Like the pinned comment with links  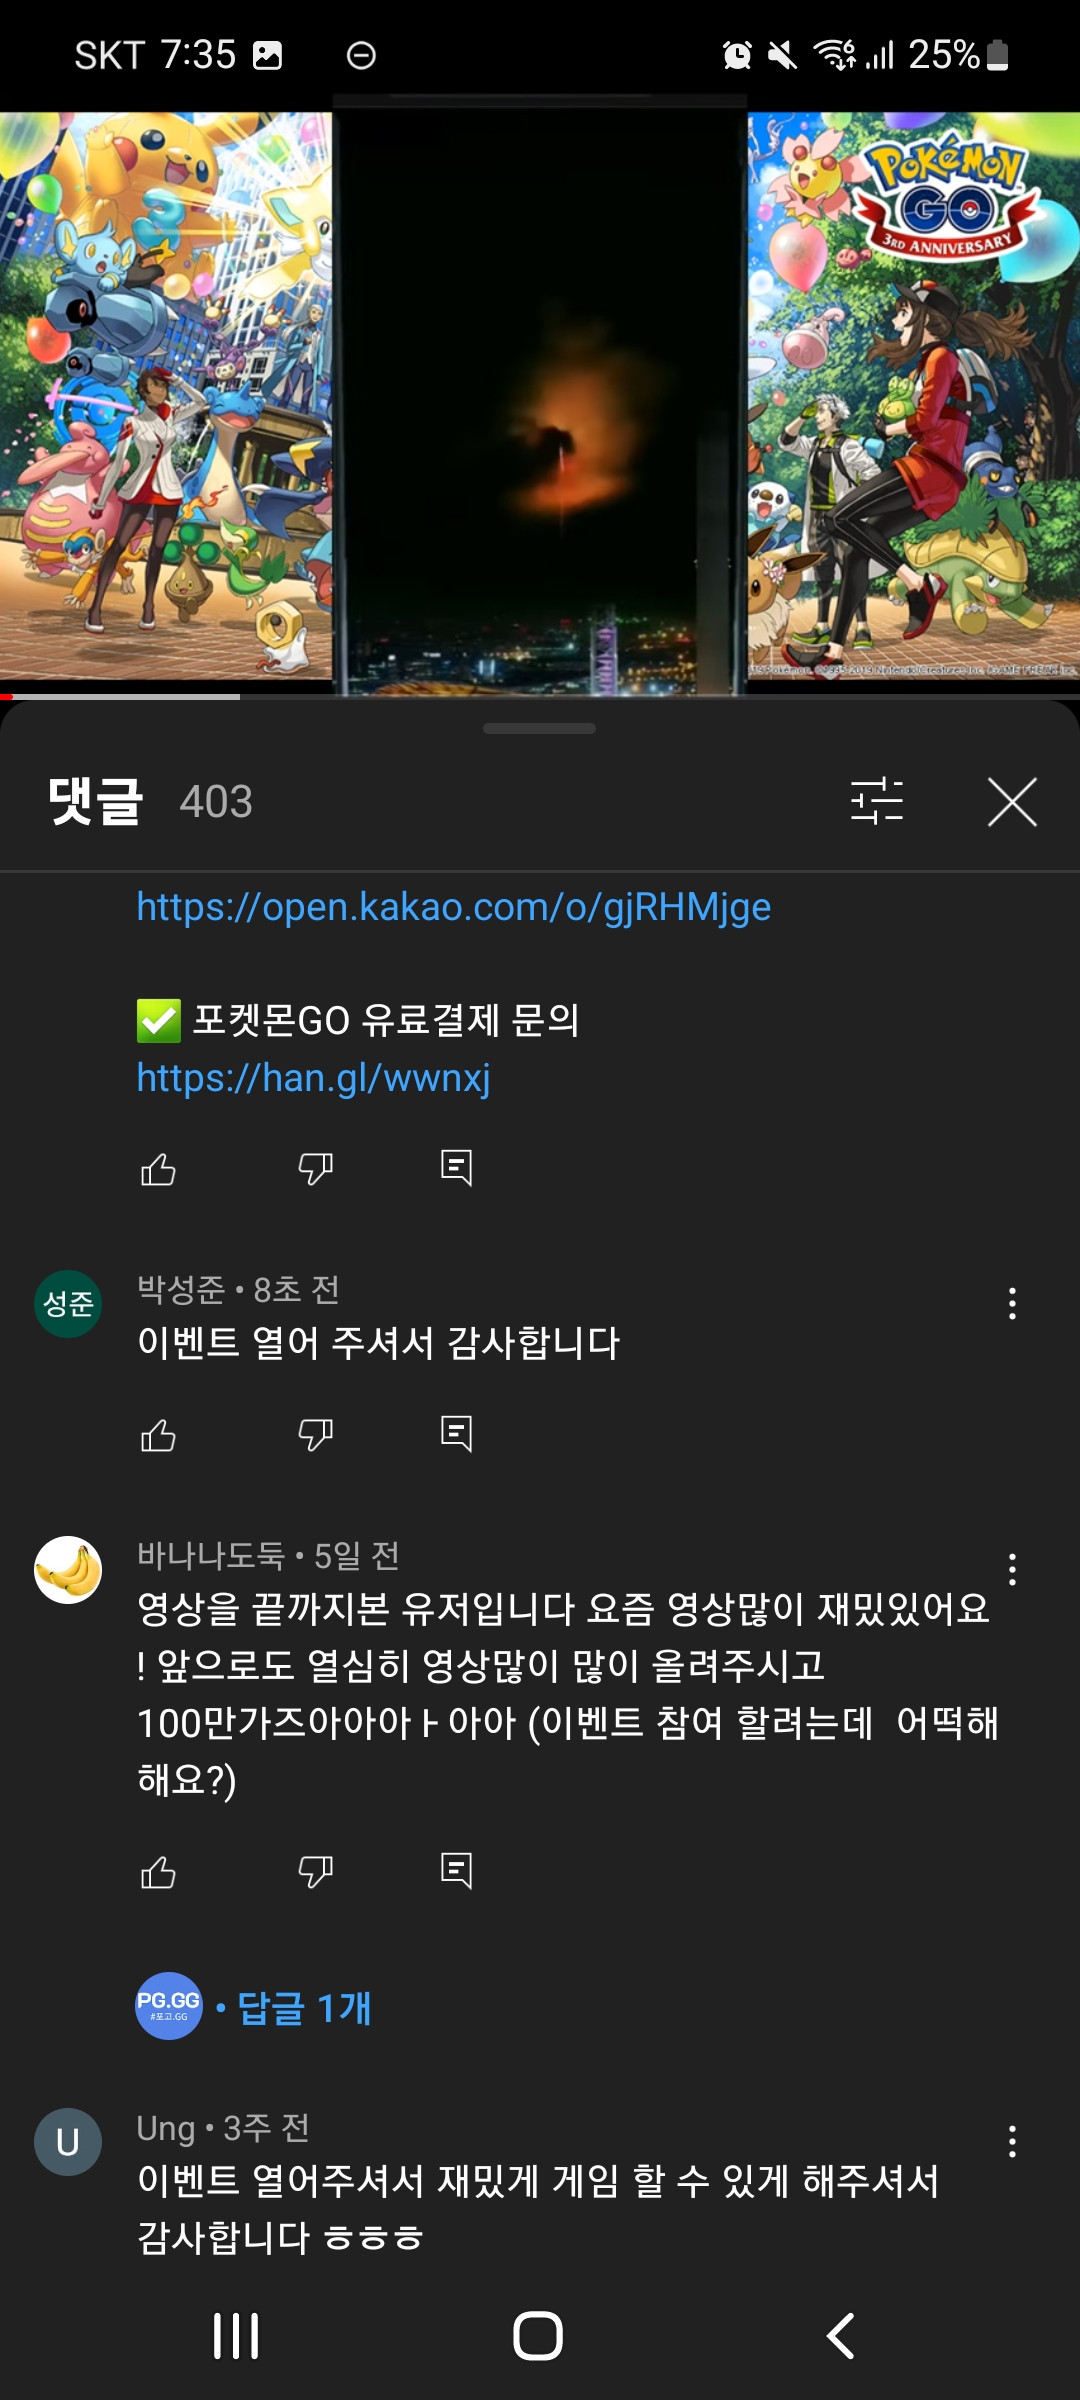(158, 1168)
